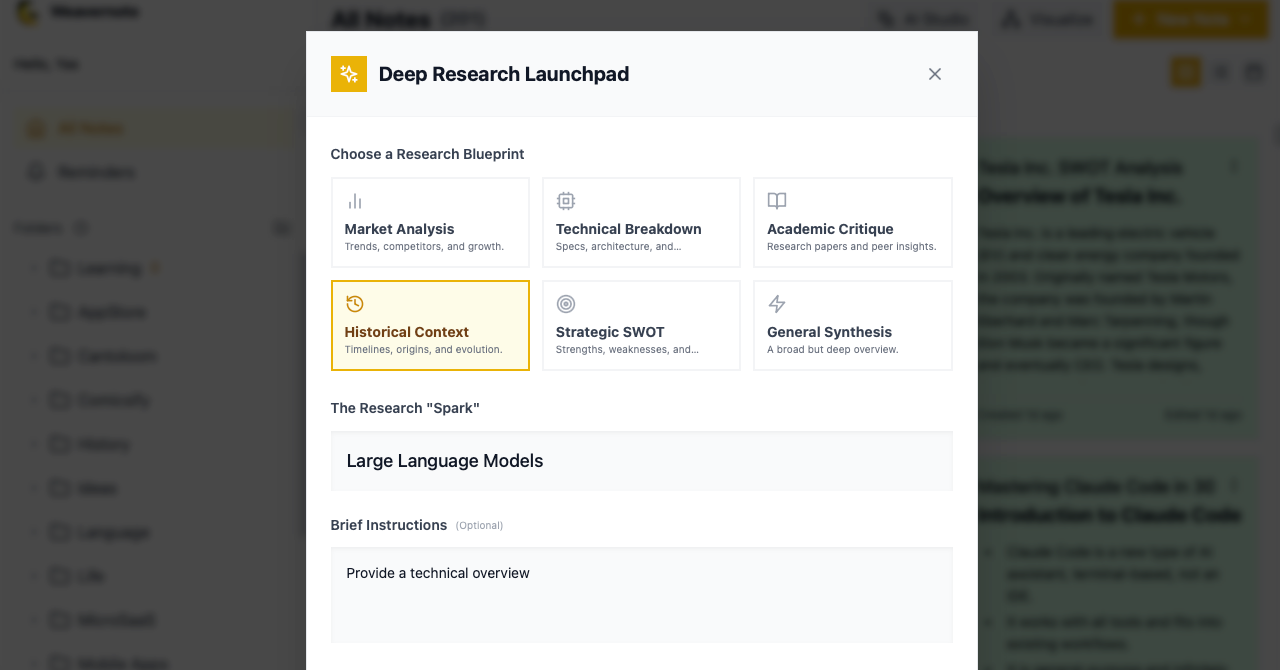Screen dimensions: 1280x670
Task: Open options menu on Claude Code note card
Action: click(x=1234, y=487)
